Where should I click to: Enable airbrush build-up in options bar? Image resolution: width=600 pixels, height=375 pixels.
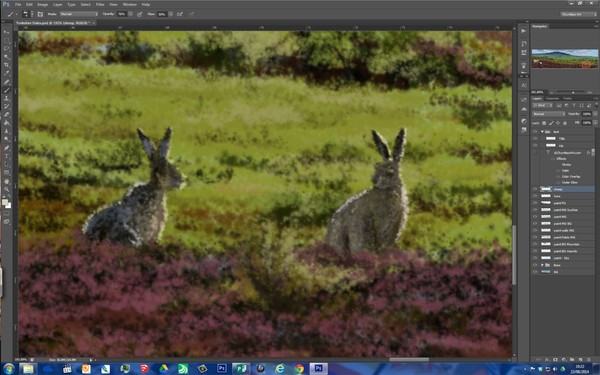click(180, 14)
